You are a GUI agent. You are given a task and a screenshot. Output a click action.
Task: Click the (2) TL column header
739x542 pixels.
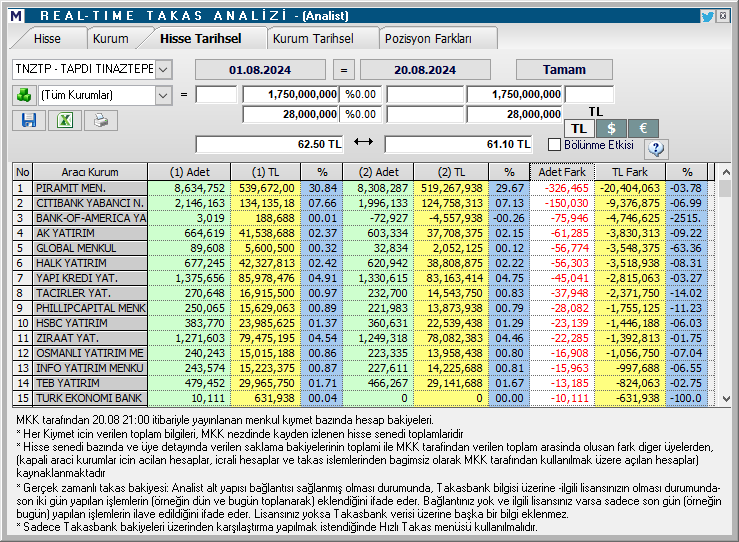tap(451, 172)
